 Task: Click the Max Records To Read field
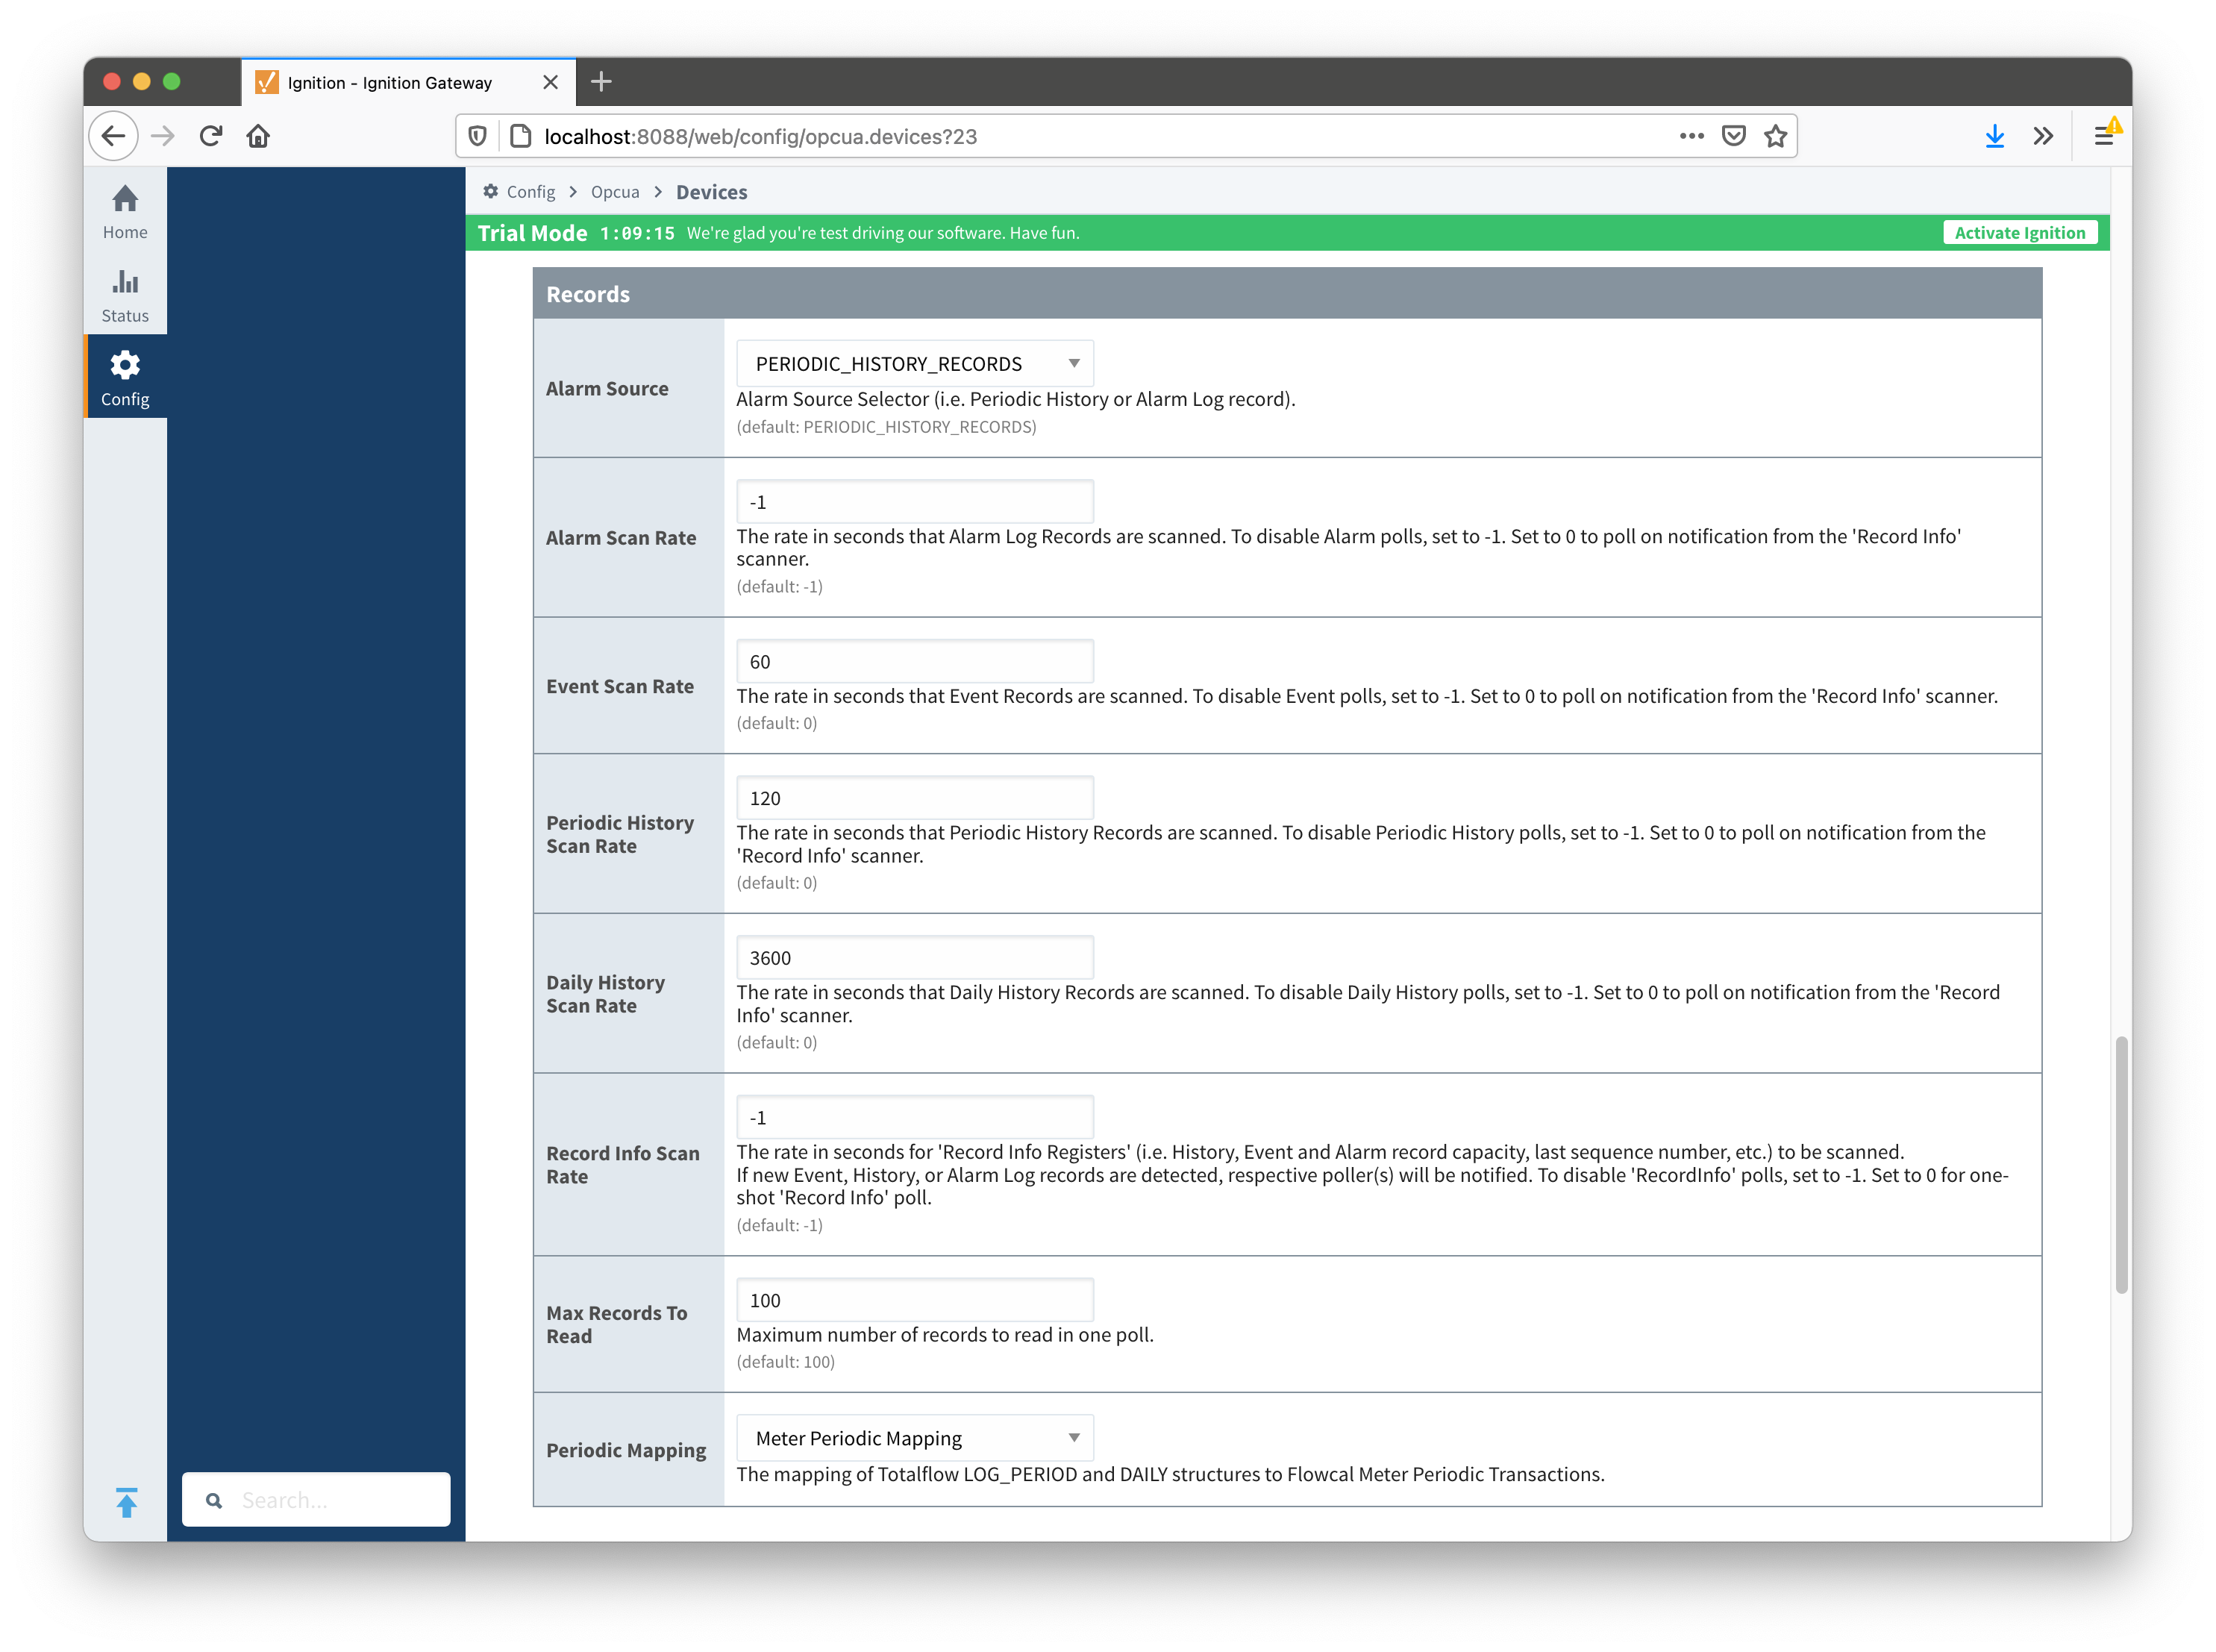[x=914, y=1299]
